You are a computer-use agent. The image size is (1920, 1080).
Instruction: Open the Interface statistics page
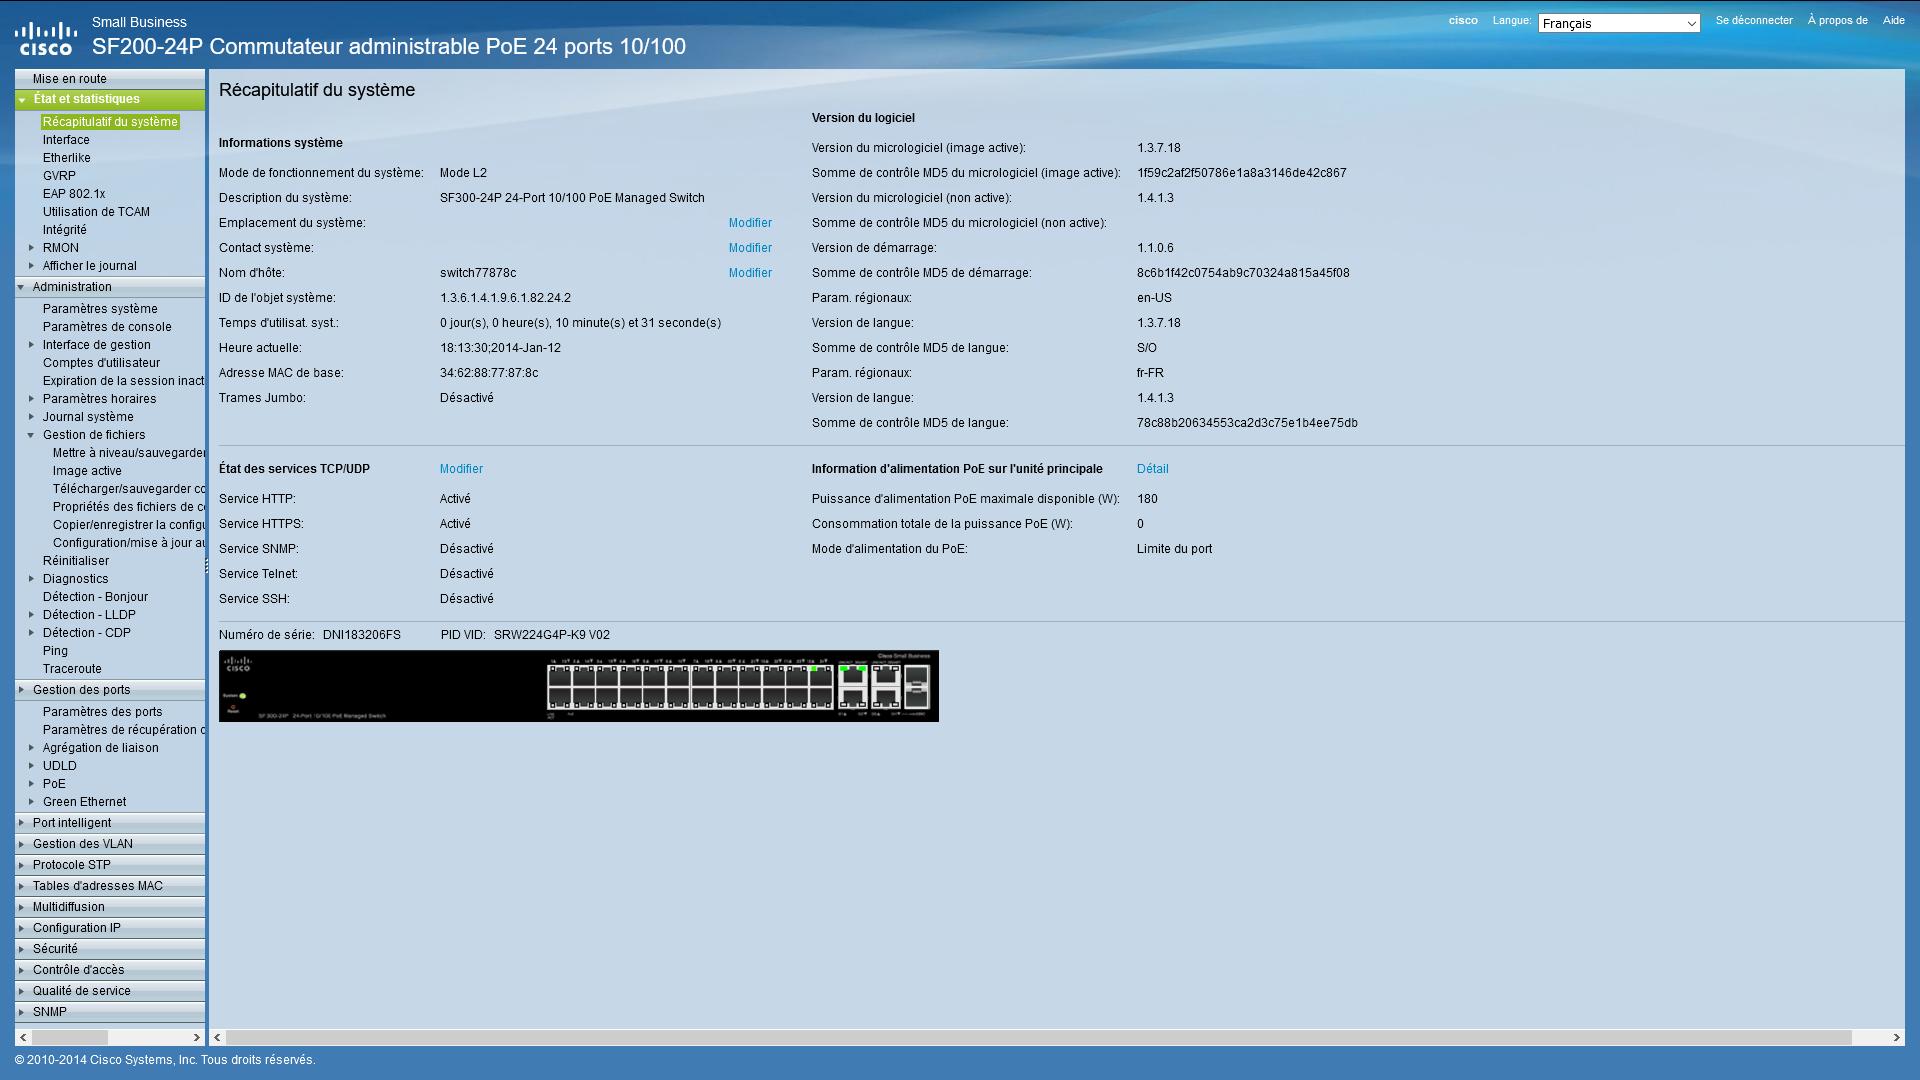click(x=66, y=140)
